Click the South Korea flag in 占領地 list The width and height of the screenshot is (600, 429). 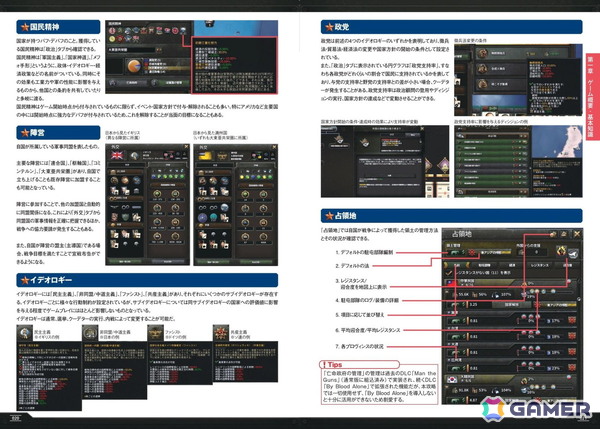(x=452, y=380)
